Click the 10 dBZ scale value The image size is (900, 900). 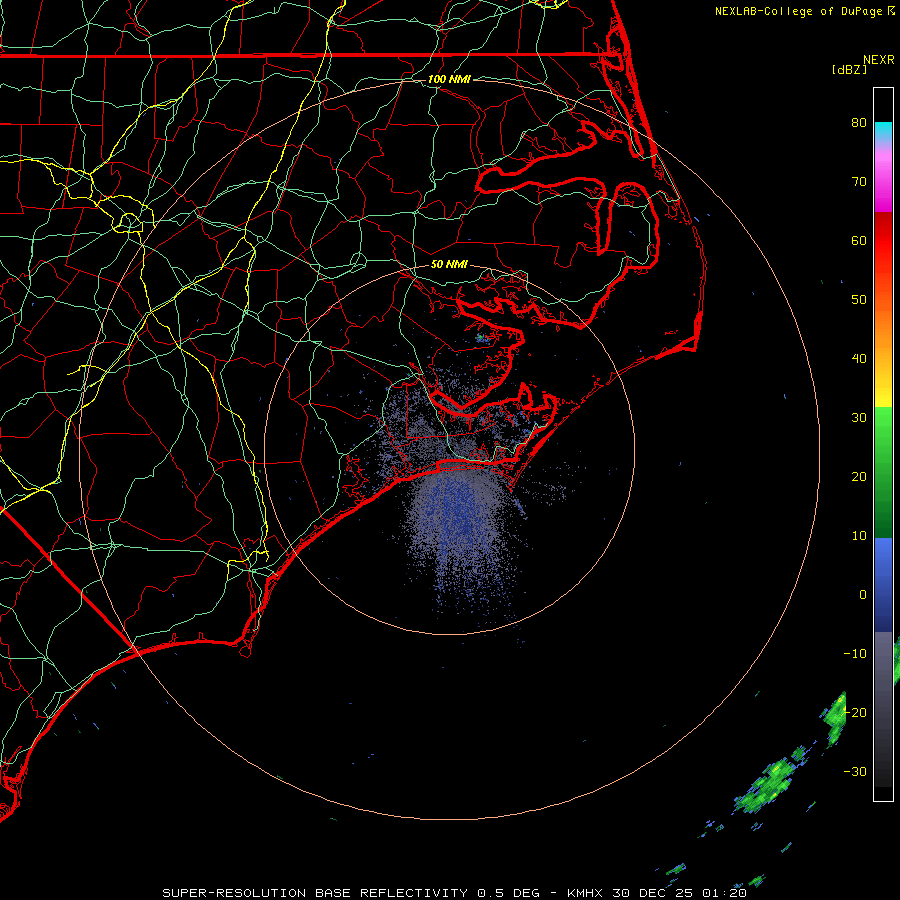point(859,536)
